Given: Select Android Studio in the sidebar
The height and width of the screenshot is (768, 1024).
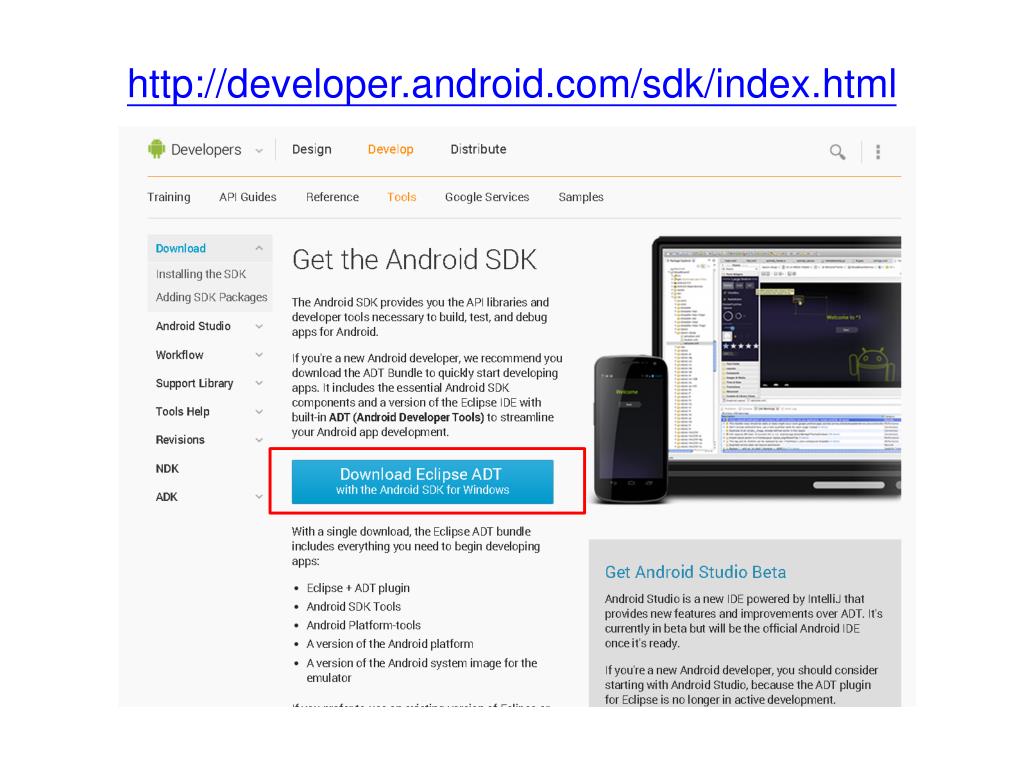Looking at the screenshot, I should click(193, 326).
